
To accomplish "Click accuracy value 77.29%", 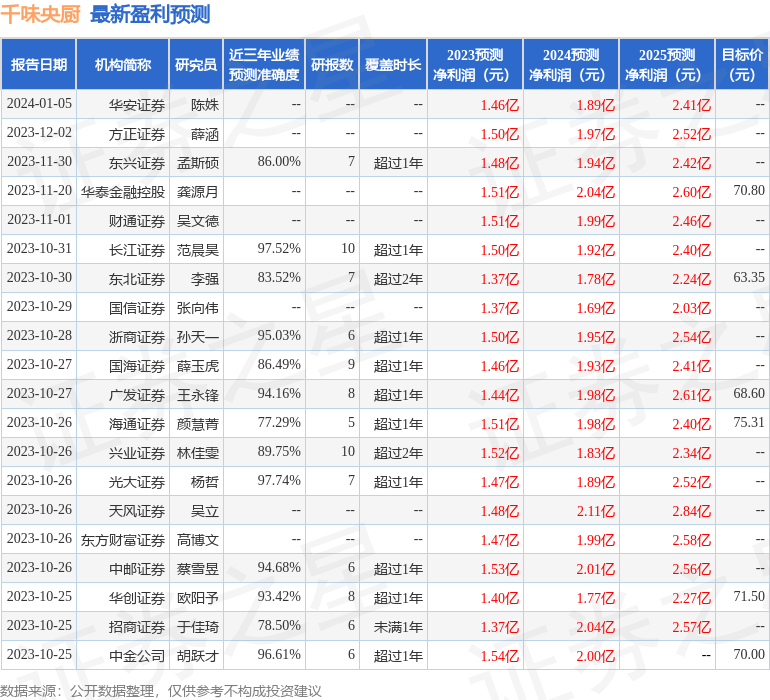I will [x=279, y=422].
